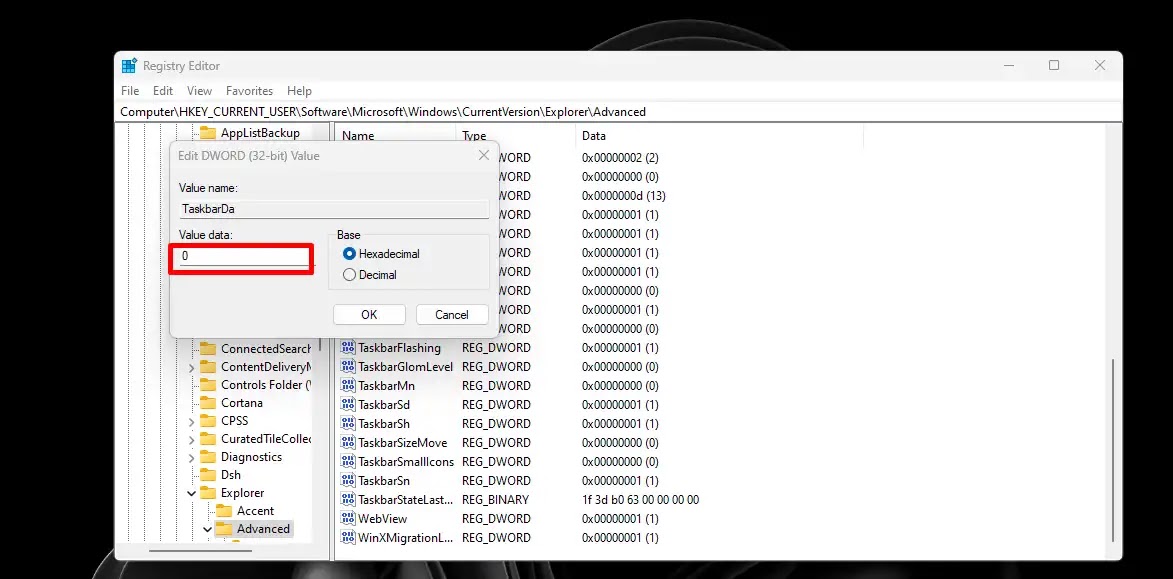Image resolution: width=1173 pixels, height=579 pixels.
Task: Click the TaskbarStateLast REG_BINARY type cell
Action: point(495,500)
